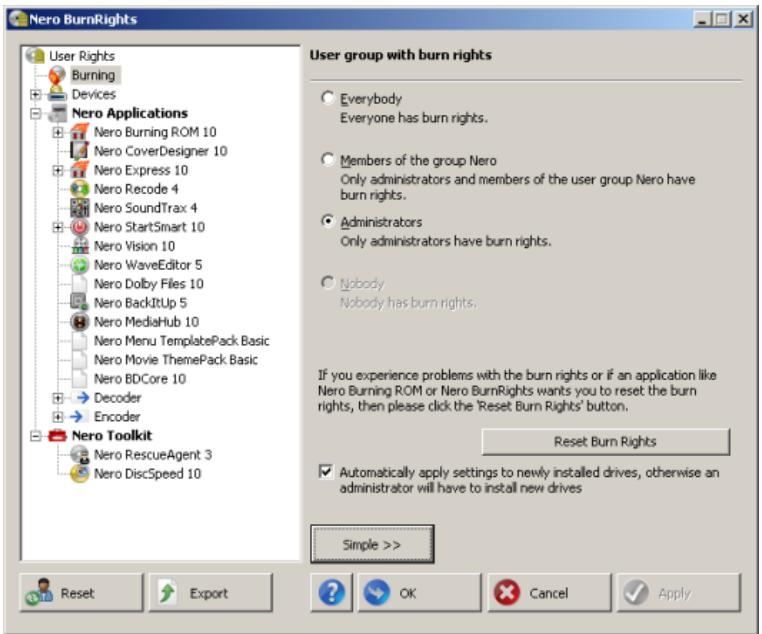
Task: Click the Nero Recode 4 icon
Action: 79,188
